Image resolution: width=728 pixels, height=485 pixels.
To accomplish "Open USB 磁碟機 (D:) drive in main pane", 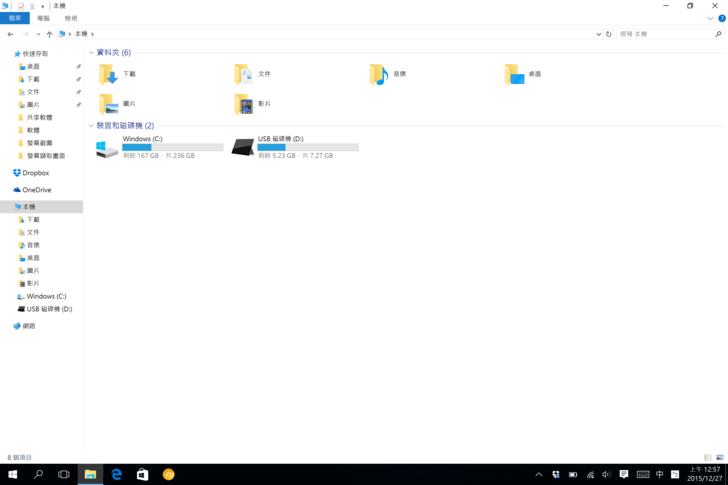I will click(x=242, y=148).
